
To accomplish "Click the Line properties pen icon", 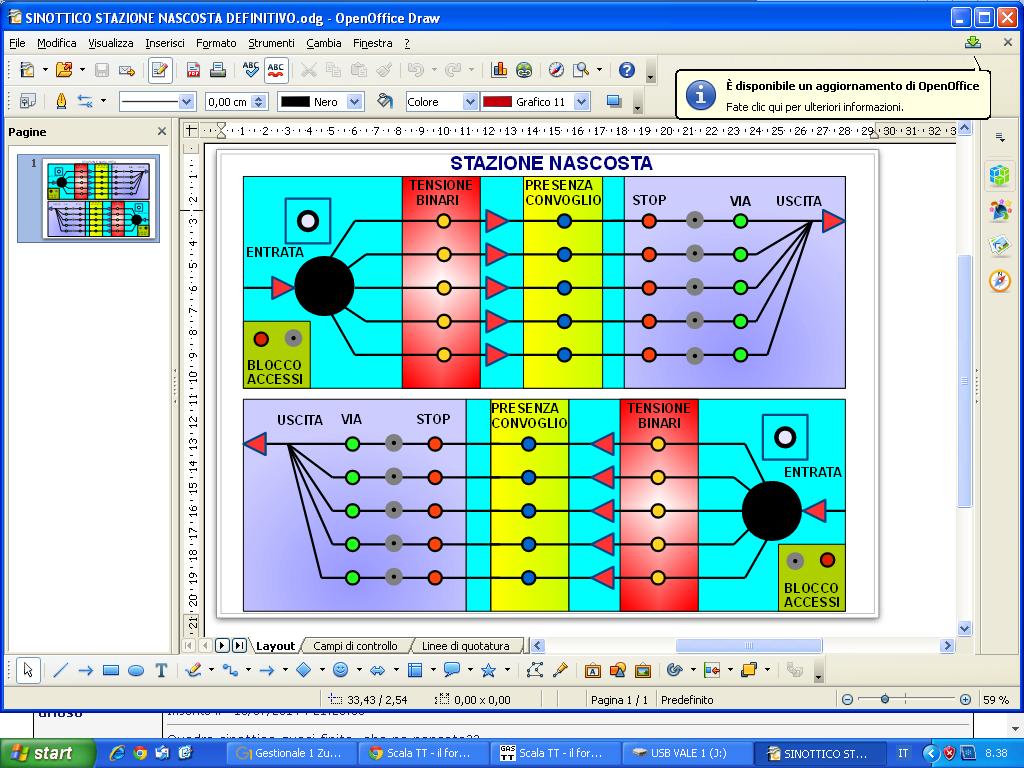I will pyautogui.click(x=61, y=101).
